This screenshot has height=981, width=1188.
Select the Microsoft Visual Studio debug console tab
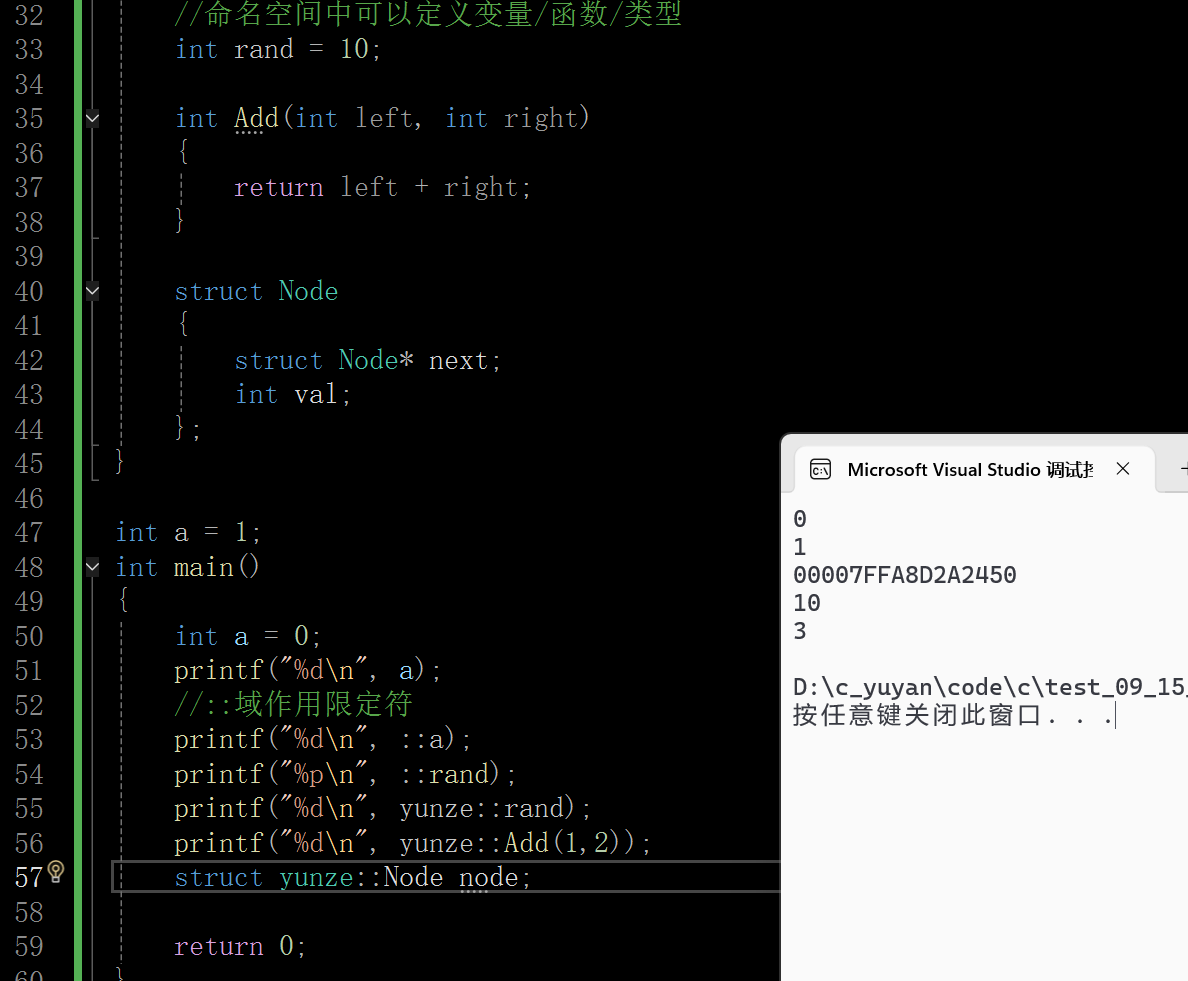974,470
